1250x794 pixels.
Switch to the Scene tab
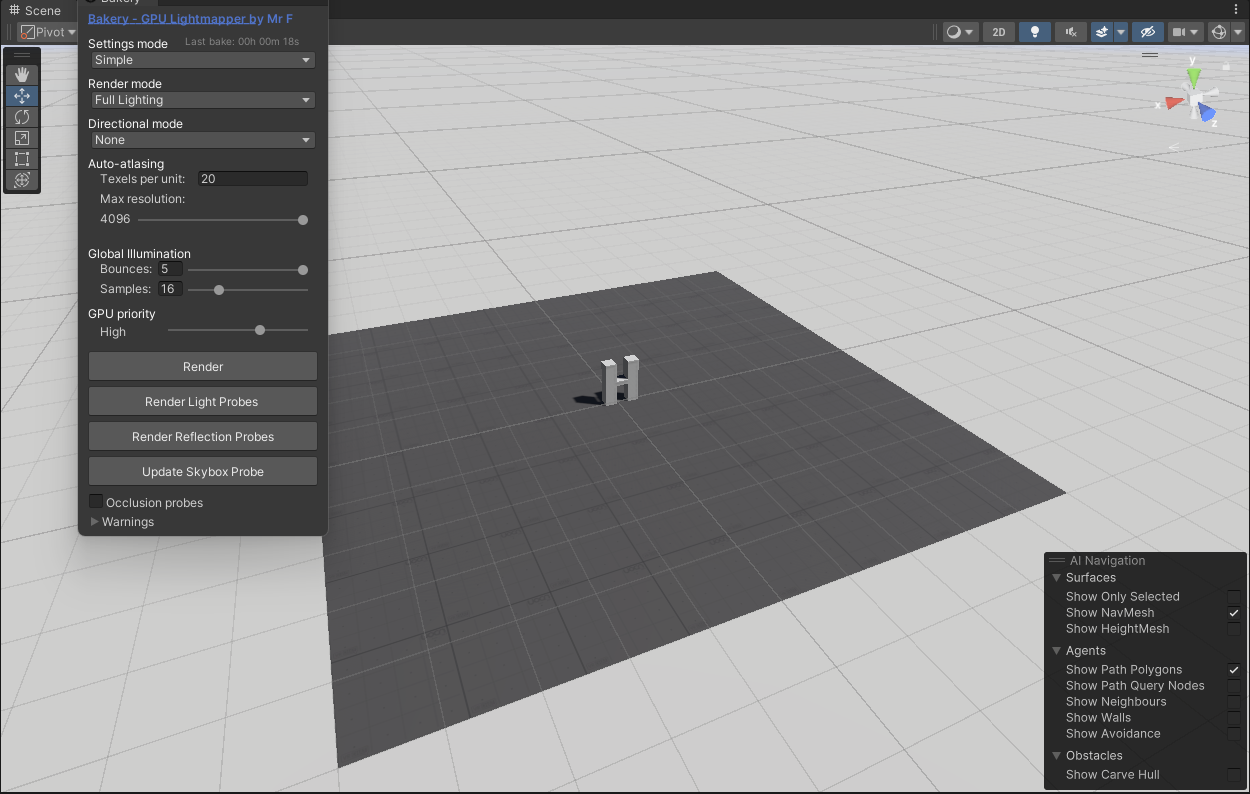click(x=36, y=10)
